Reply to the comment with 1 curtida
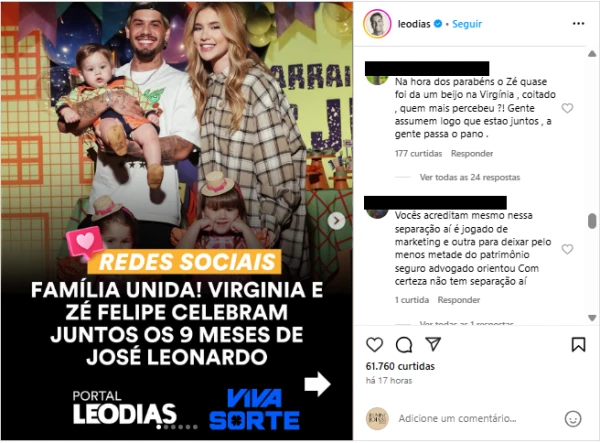This screenshot has height=443, width=600. click(459, 300)
